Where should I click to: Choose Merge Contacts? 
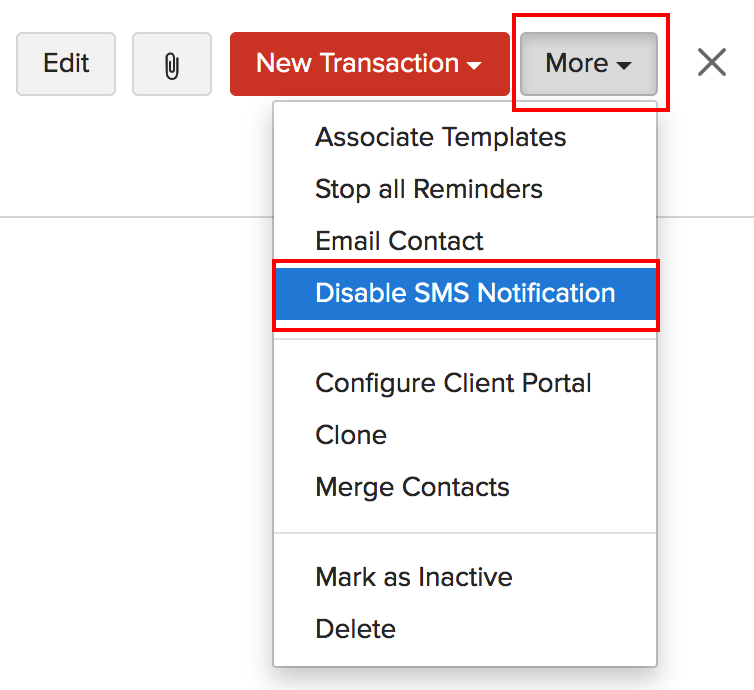pos(412,487)
